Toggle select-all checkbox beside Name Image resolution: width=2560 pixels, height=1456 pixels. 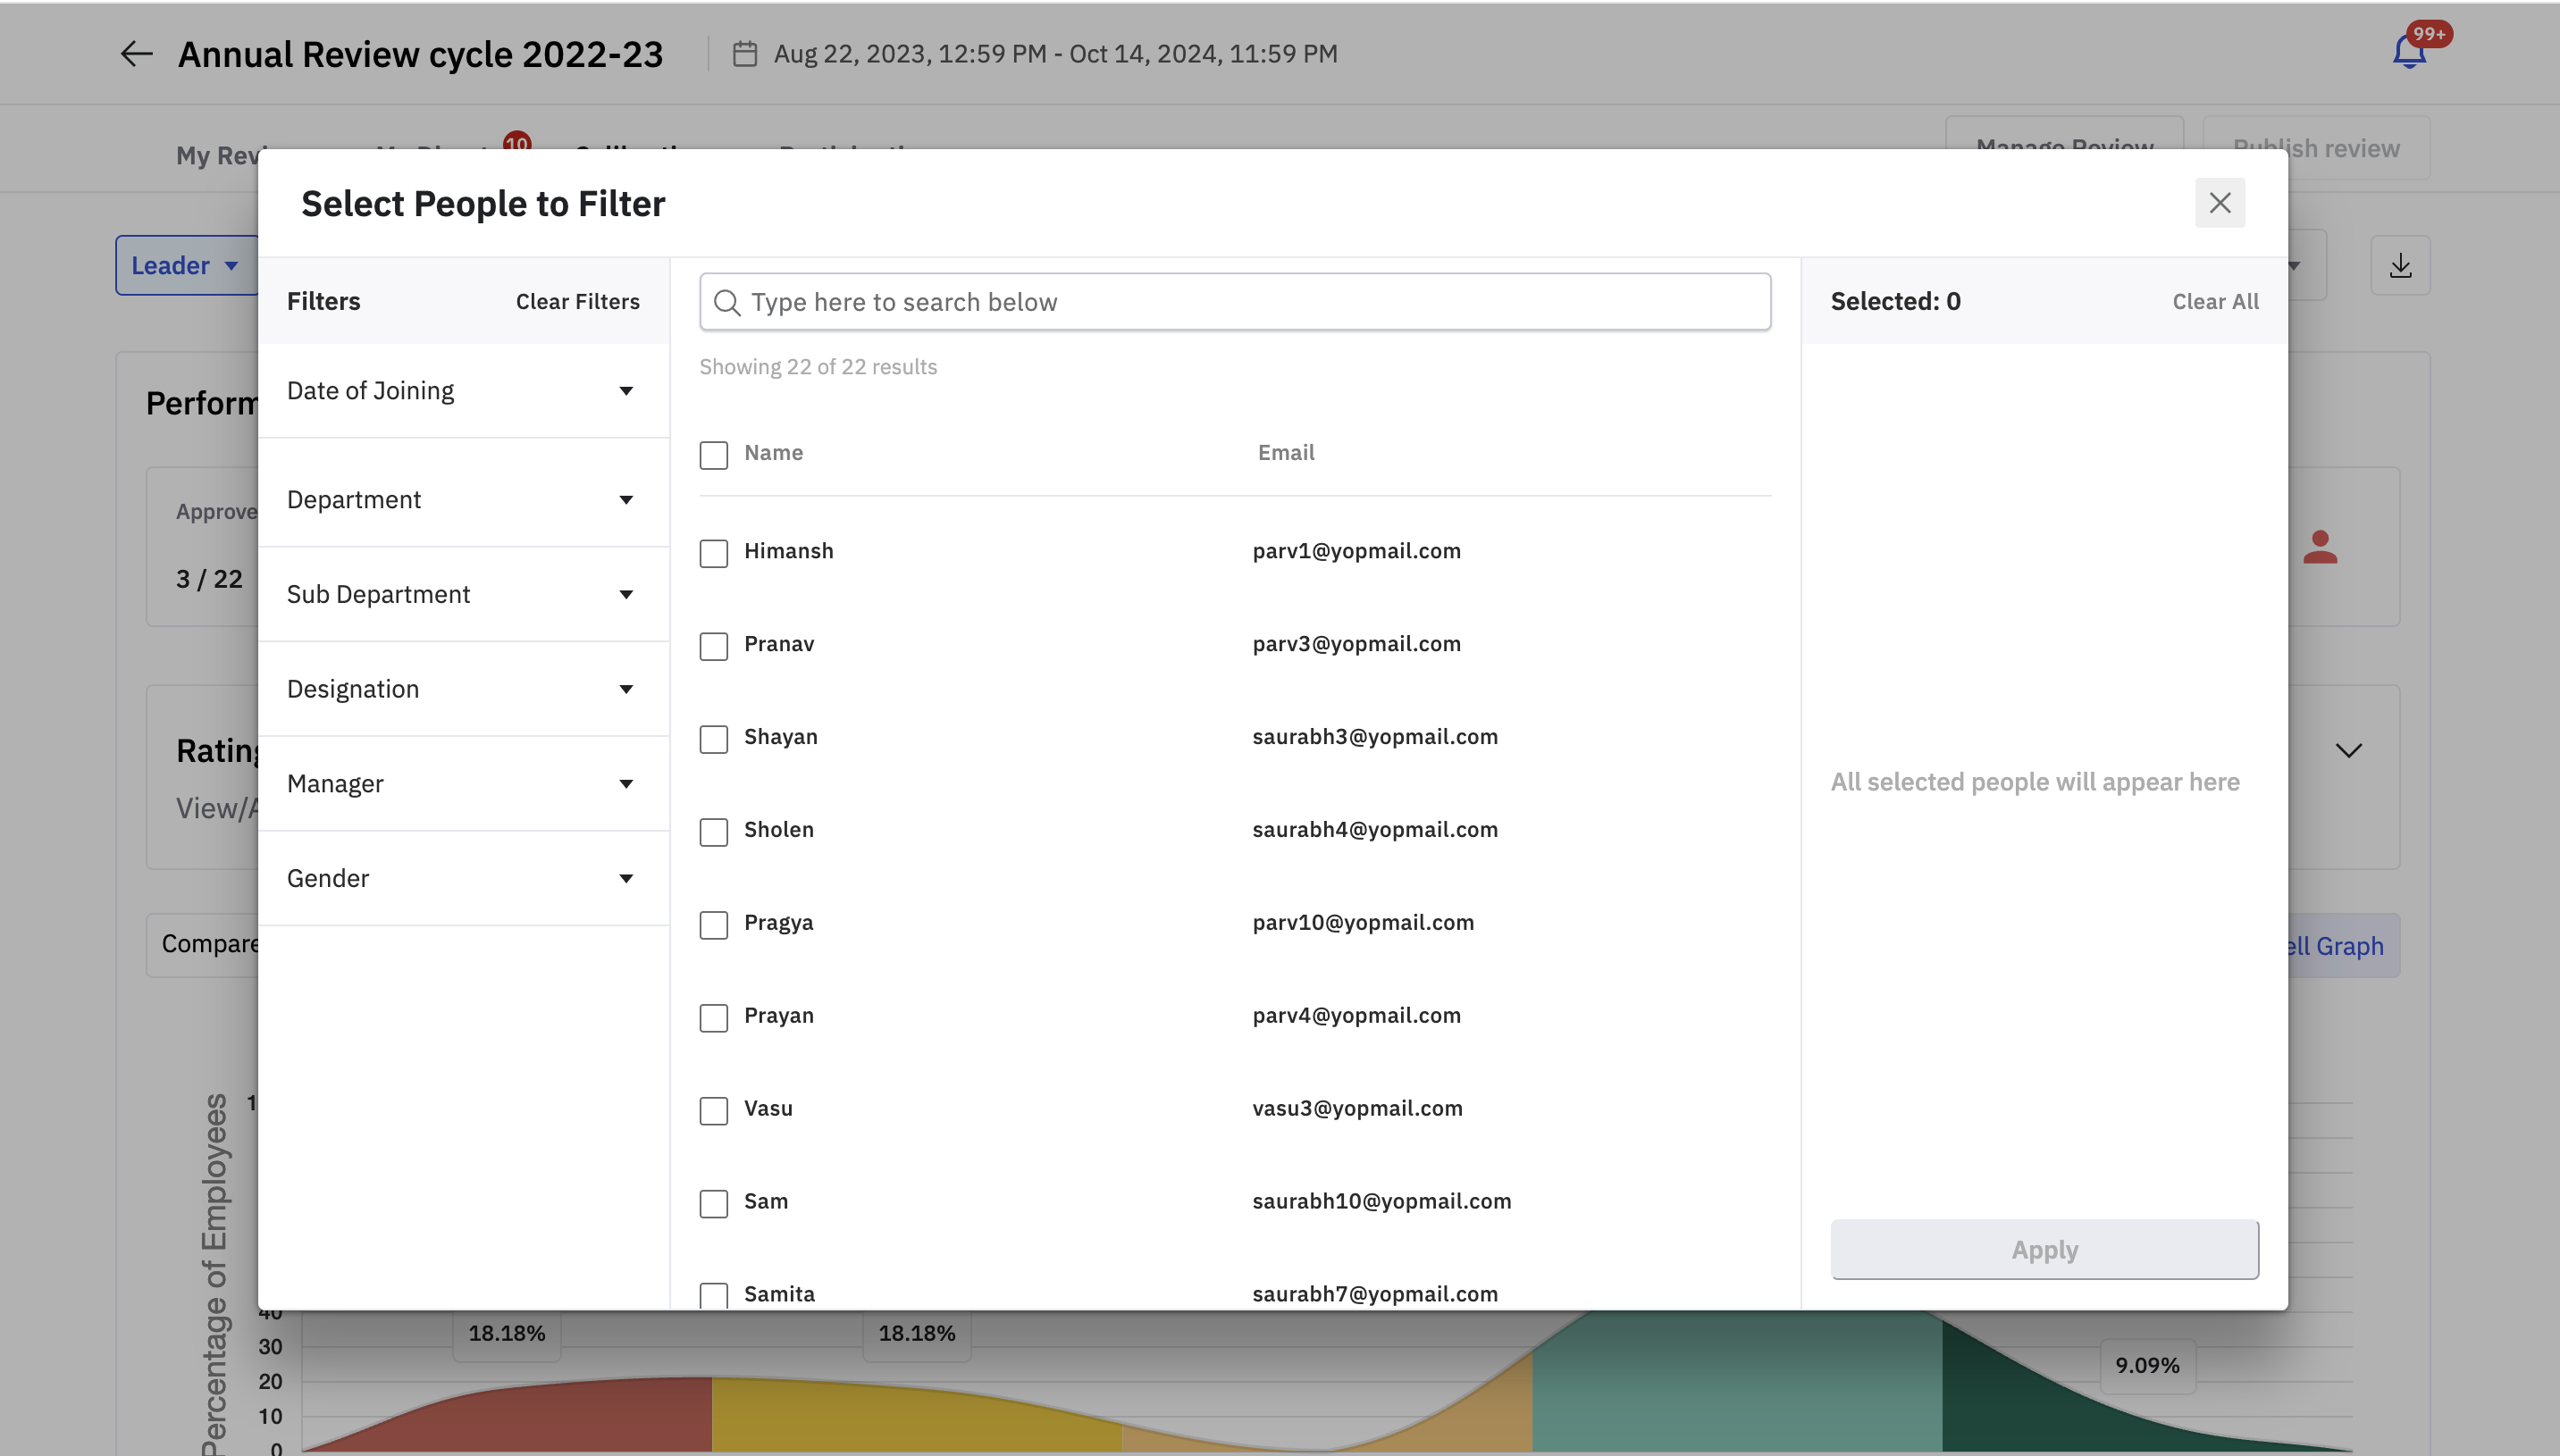pyautogui.click(x=713, y=455)
